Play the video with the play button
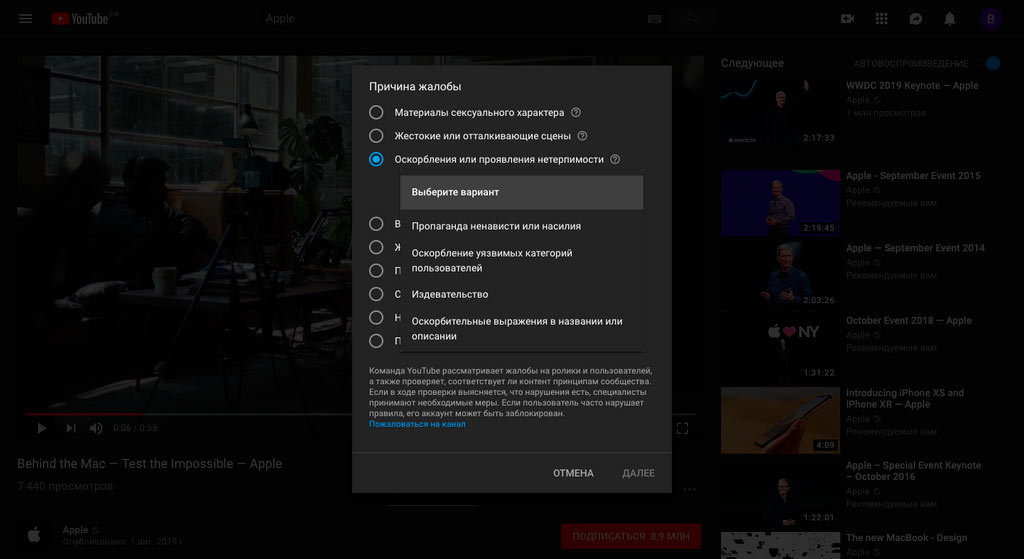 pos(42,428)
